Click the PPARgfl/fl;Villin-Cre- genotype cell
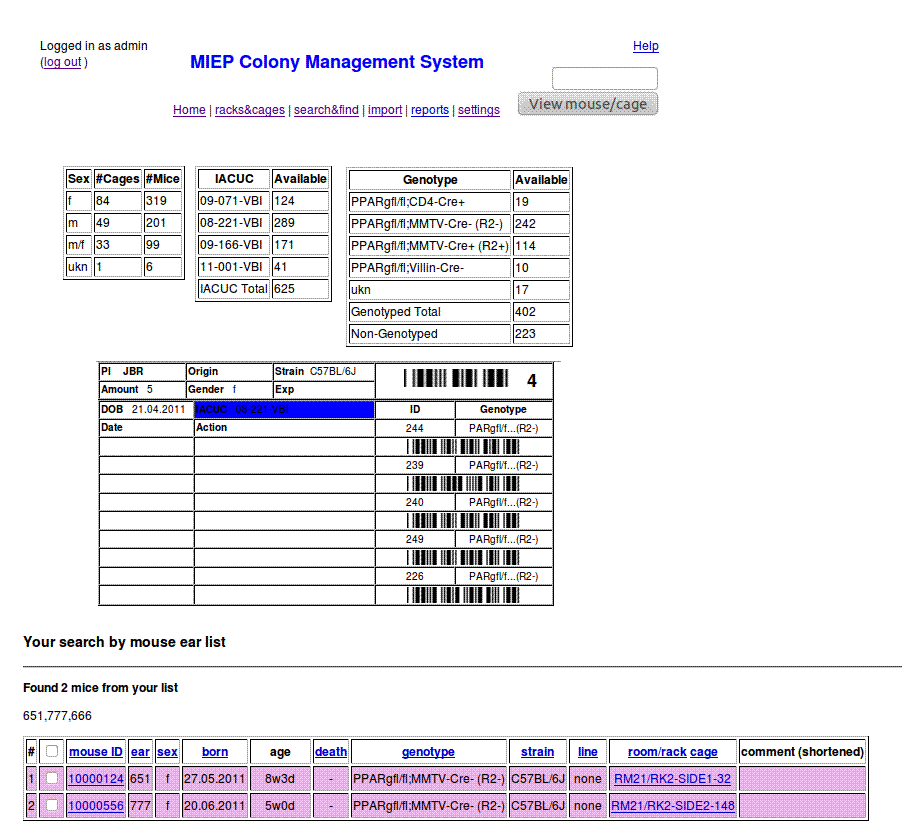 tap(430, 268)
